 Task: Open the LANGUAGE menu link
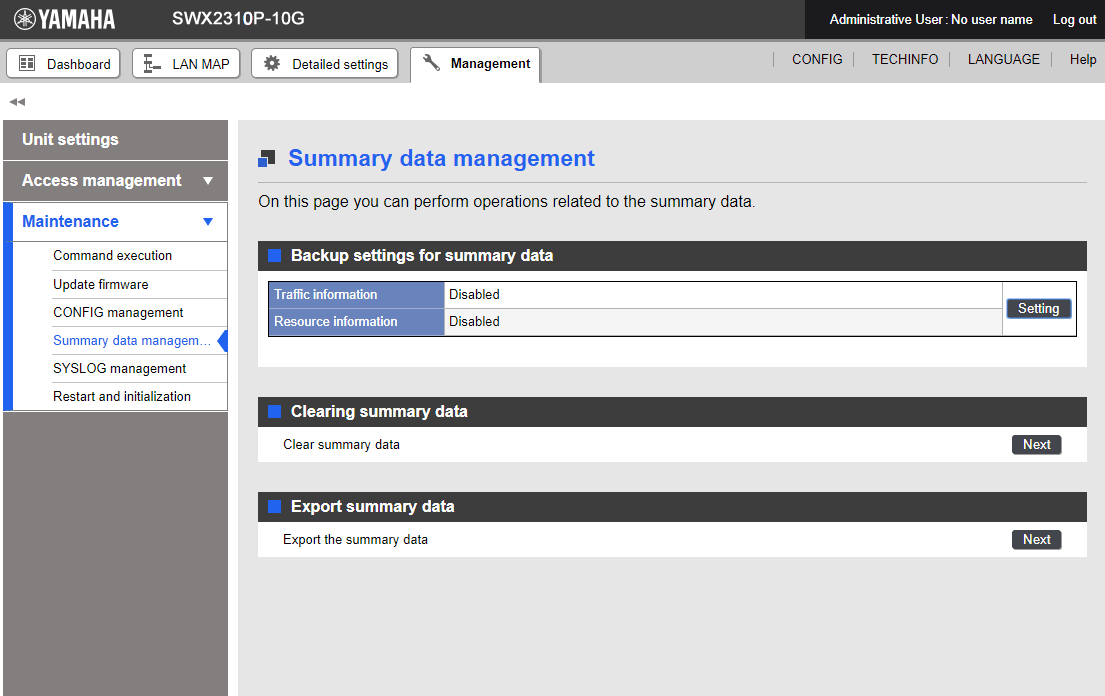coord(1003,60)
